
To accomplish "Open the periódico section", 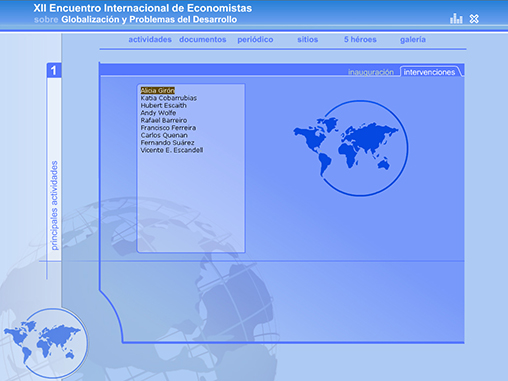I will (x=255, y=40).
